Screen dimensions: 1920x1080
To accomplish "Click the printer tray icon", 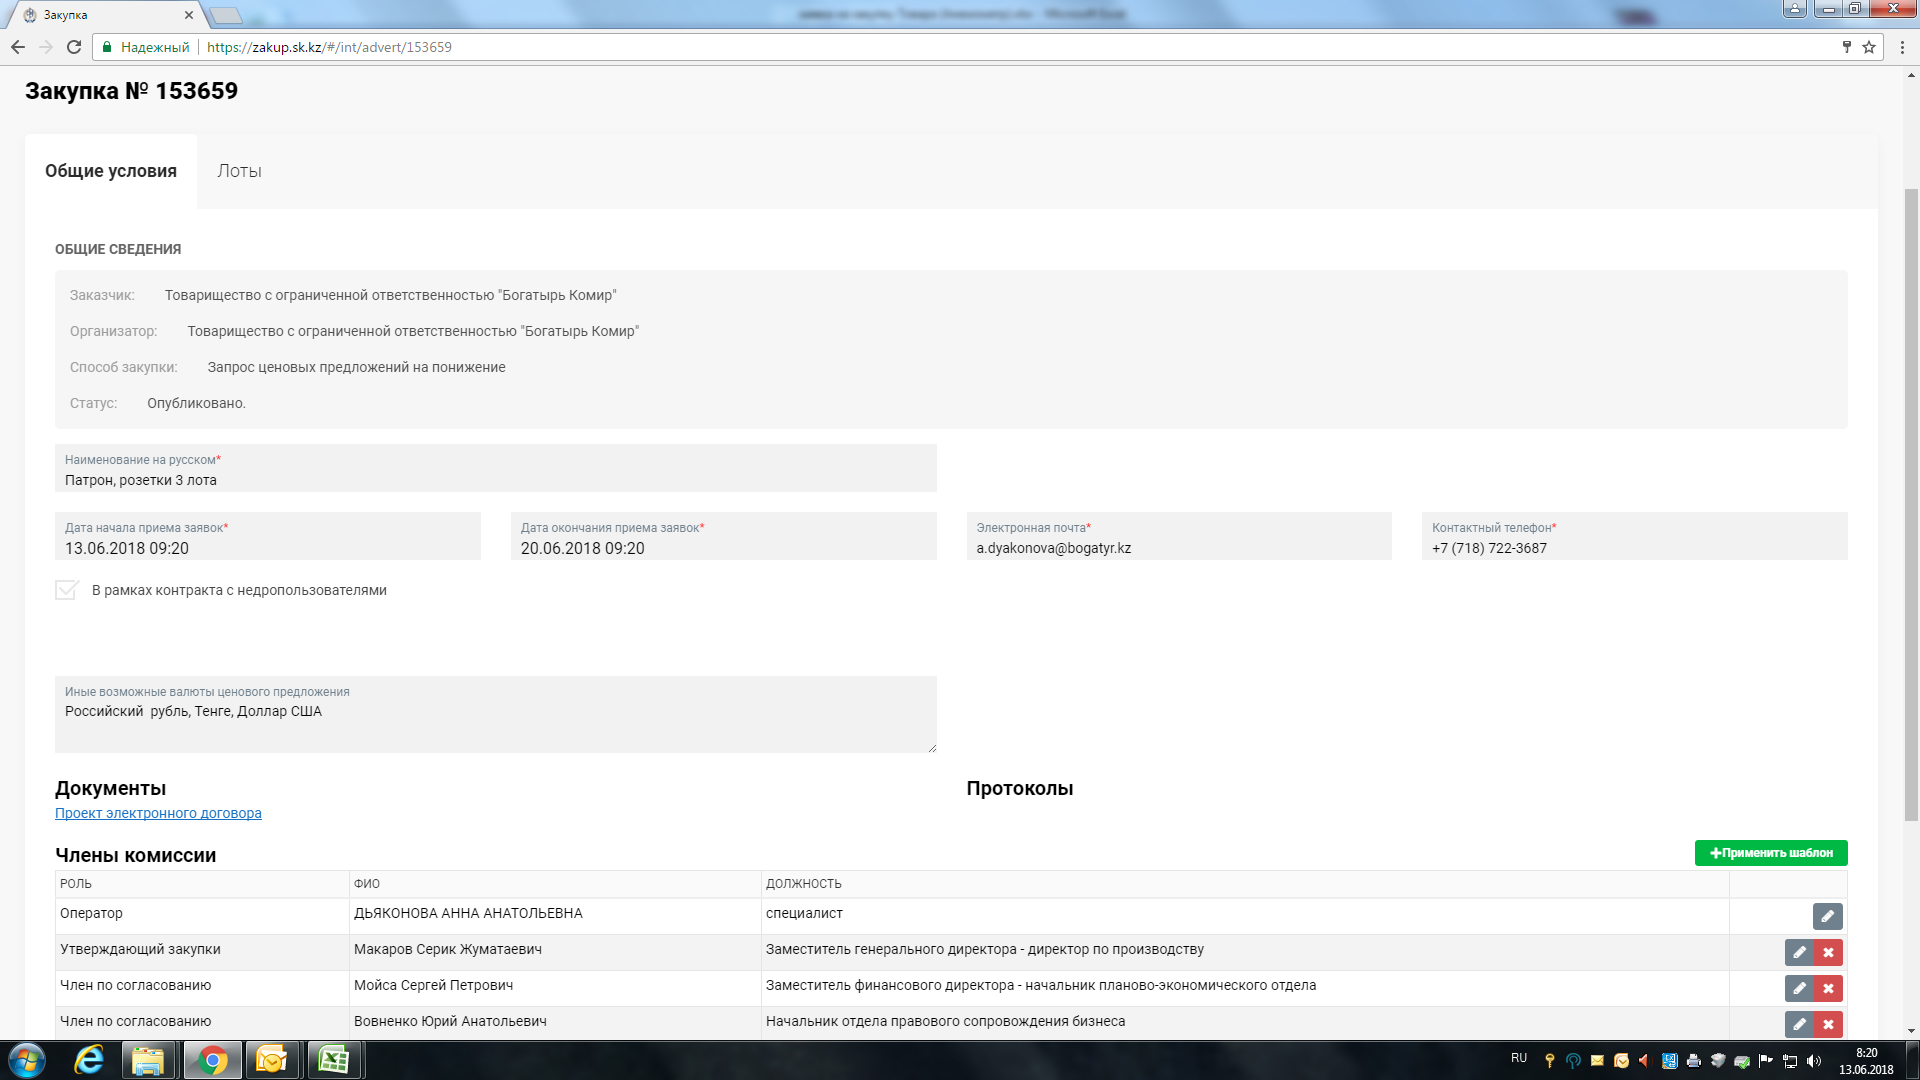I will tap(1693, 1061).
